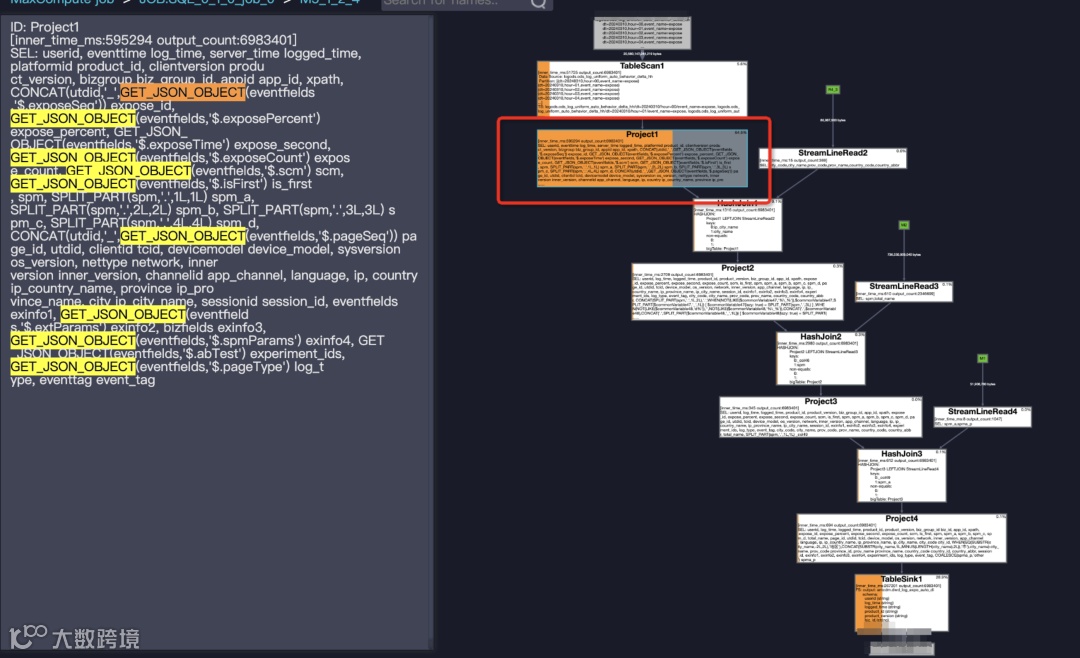1080x658 pixels.
Task: Click the gray source partitions node above TableScan1
Action: (642, 33)
